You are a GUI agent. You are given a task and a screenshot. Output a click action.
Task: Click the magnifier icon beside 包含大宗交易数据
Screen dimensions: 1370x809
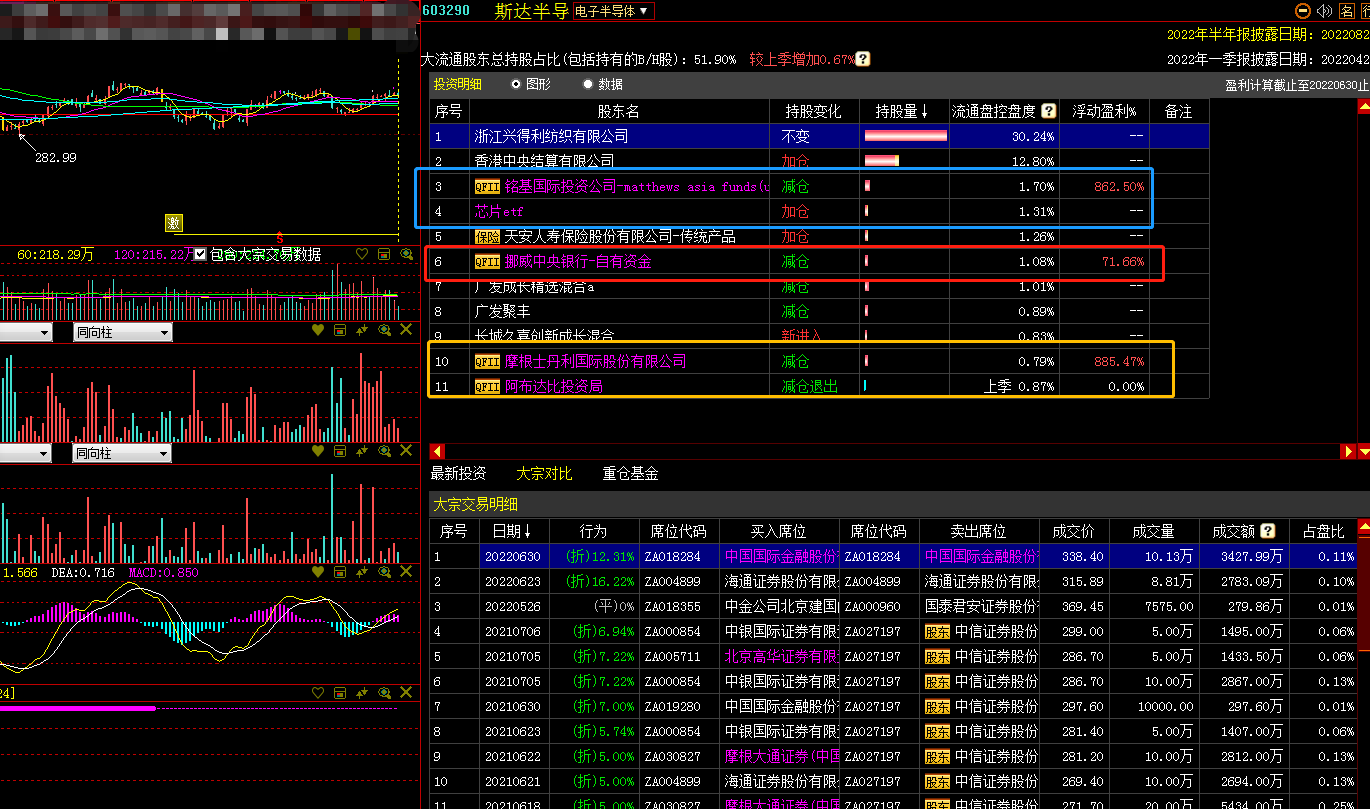[x=406, y=254]
